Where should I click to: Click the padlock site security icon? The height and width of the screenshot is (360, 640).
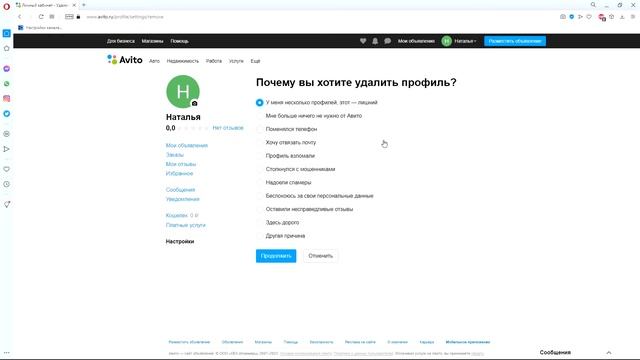(78, 17)
